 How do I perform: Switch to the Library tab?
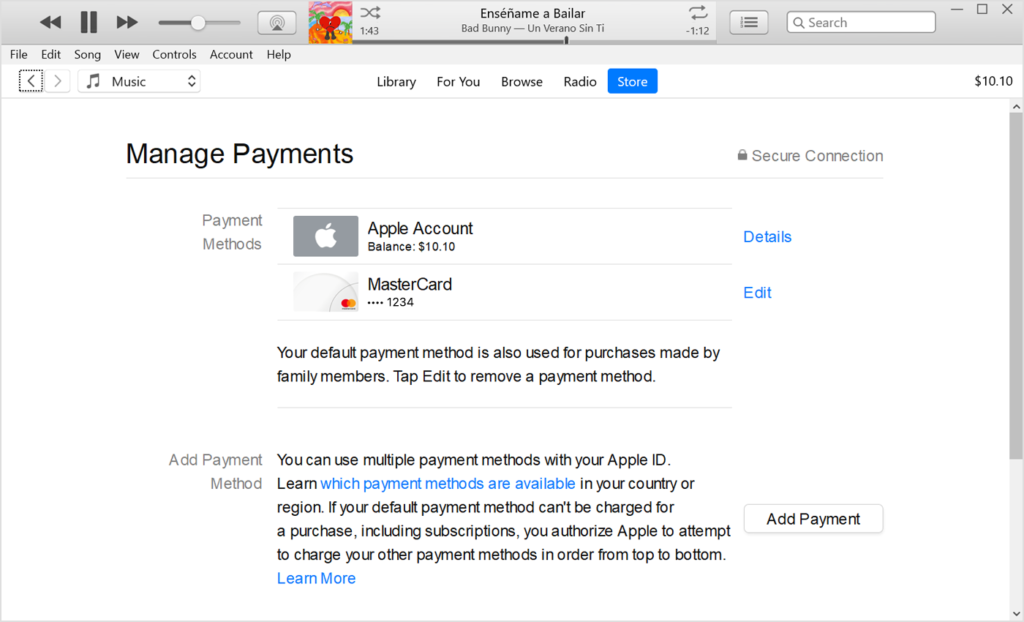tap(396, 82)
